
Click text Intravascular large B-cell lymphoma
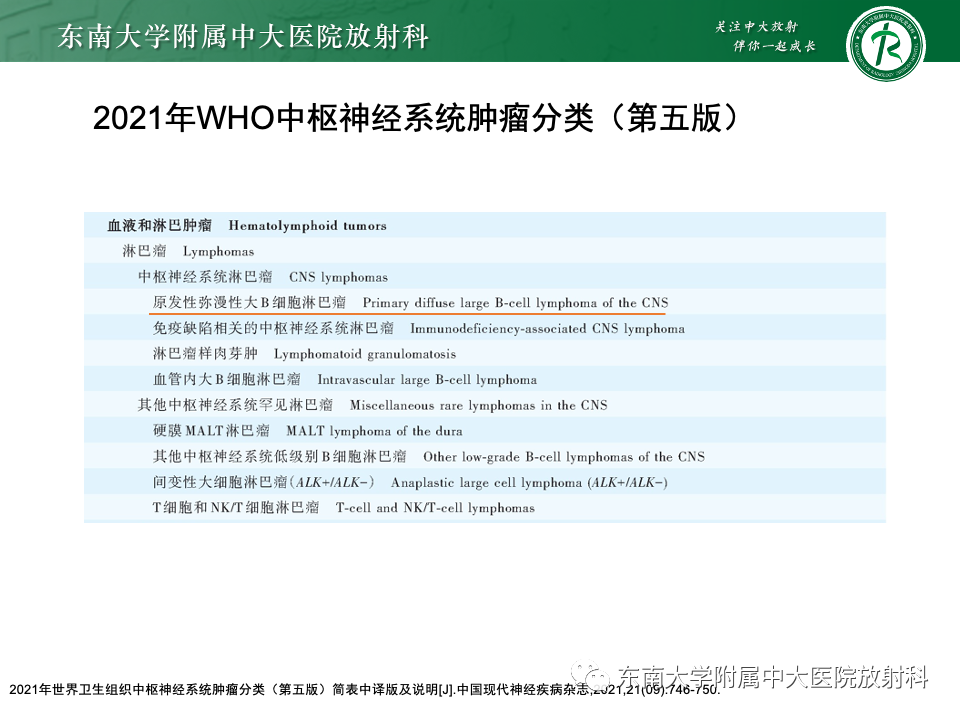click(427, 380)
